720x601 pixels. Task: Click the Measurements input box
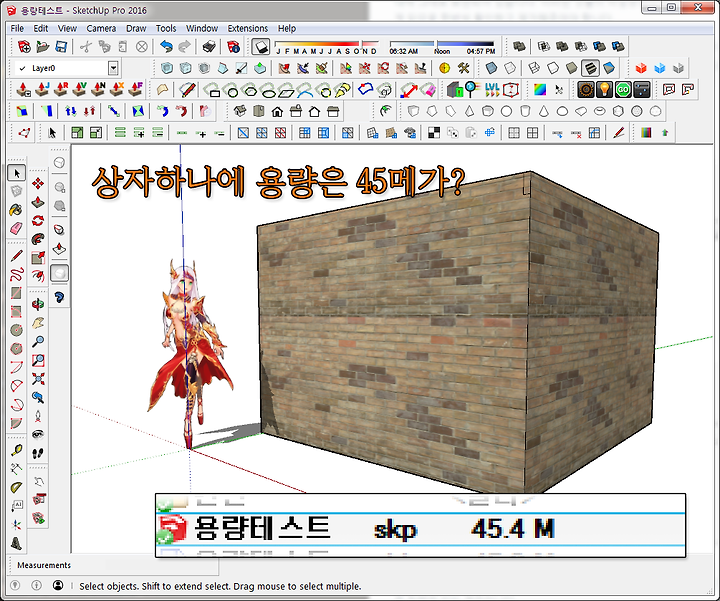click(146, 565)
